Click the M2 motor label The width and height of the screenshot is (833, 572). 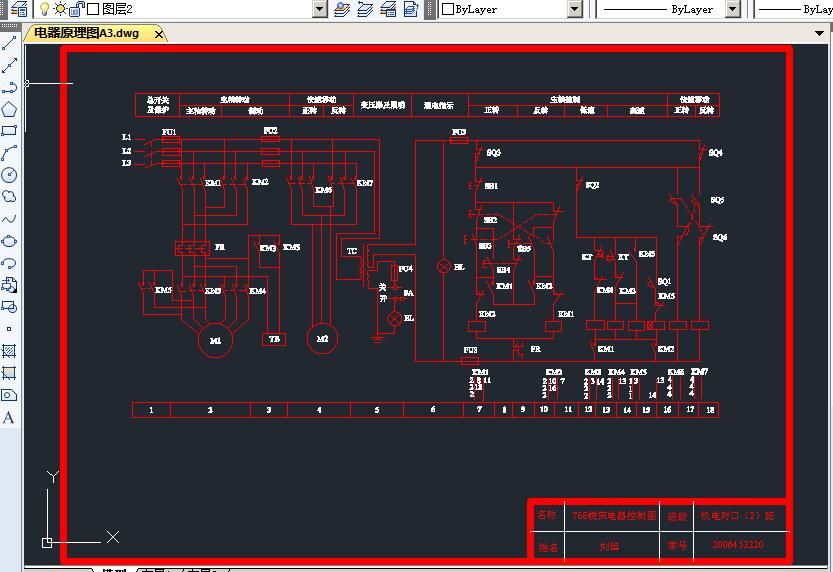322,338
